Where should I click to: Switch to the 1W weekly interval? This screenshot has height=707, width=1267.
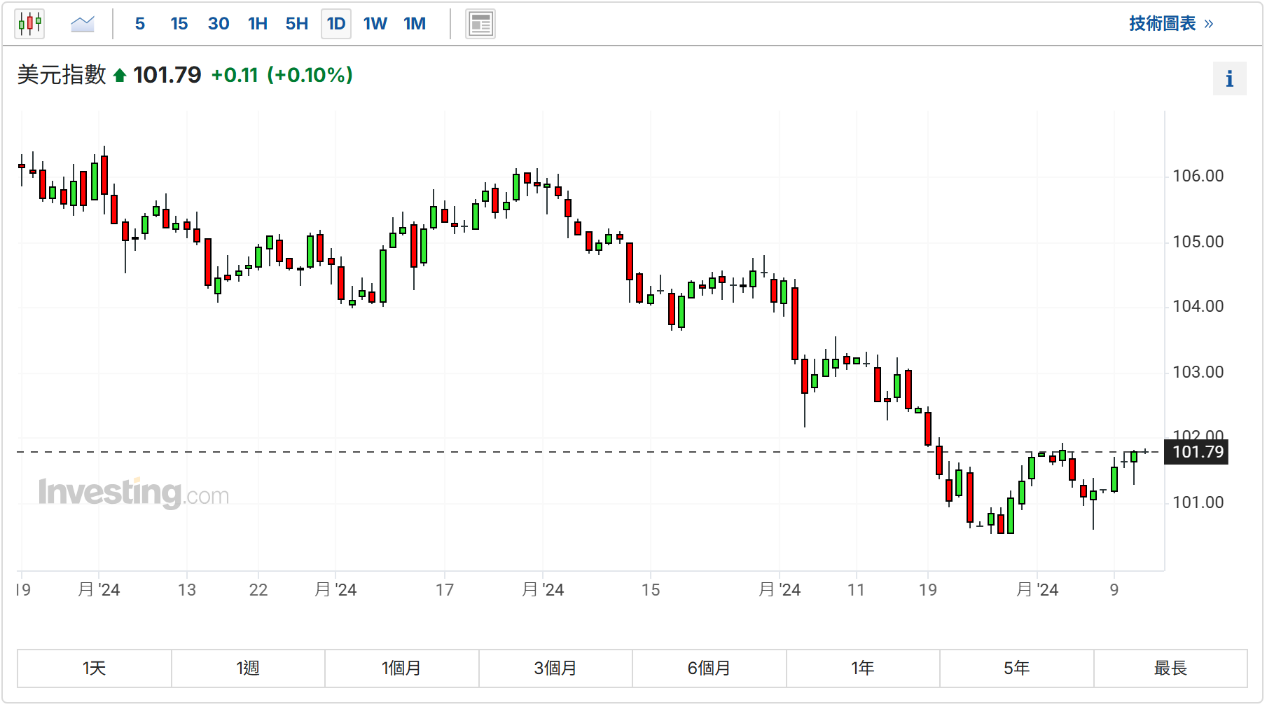click(375, 23)
